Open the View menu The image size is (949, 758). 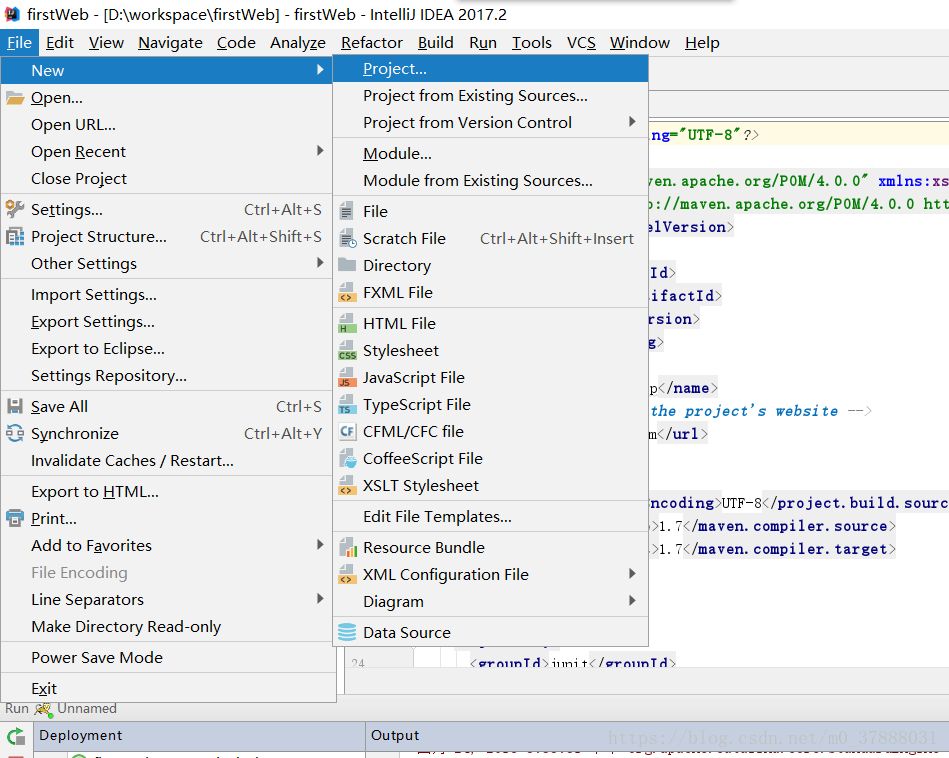point(106,43)
